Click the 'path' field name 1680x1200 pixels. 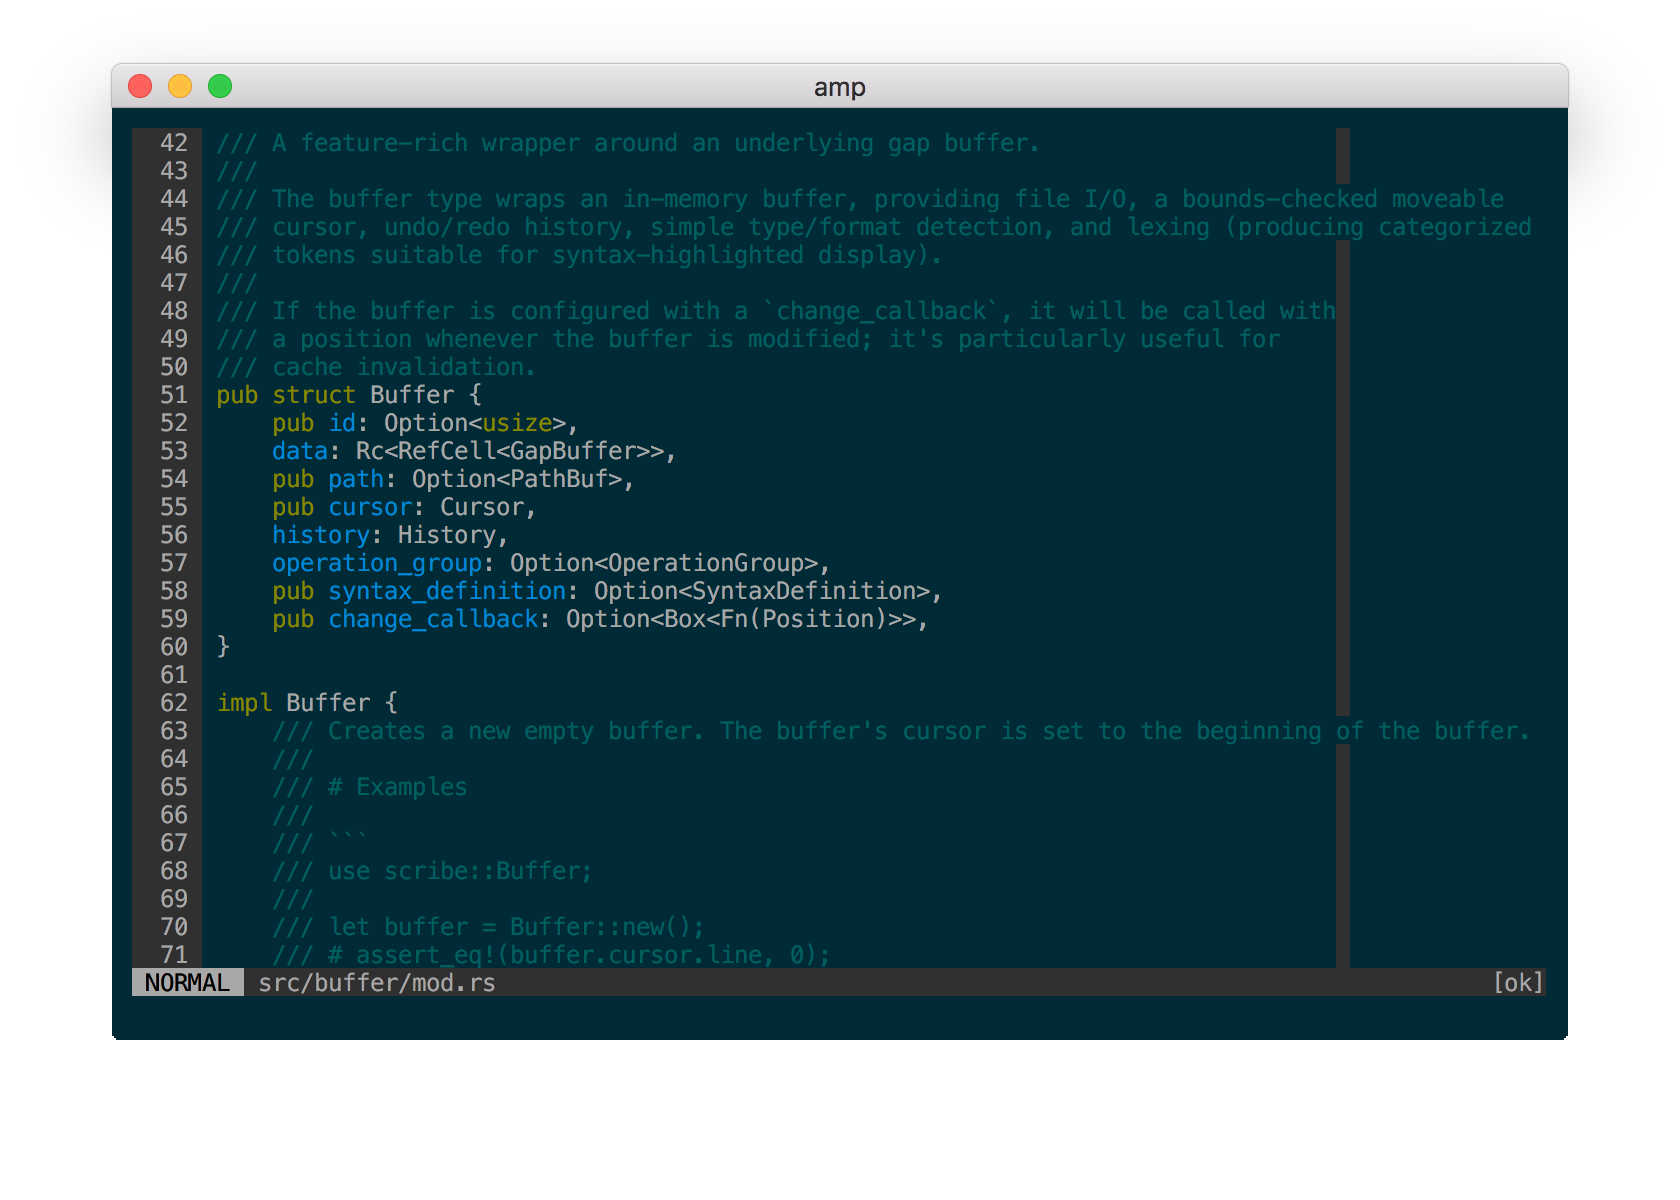(356, 479)
